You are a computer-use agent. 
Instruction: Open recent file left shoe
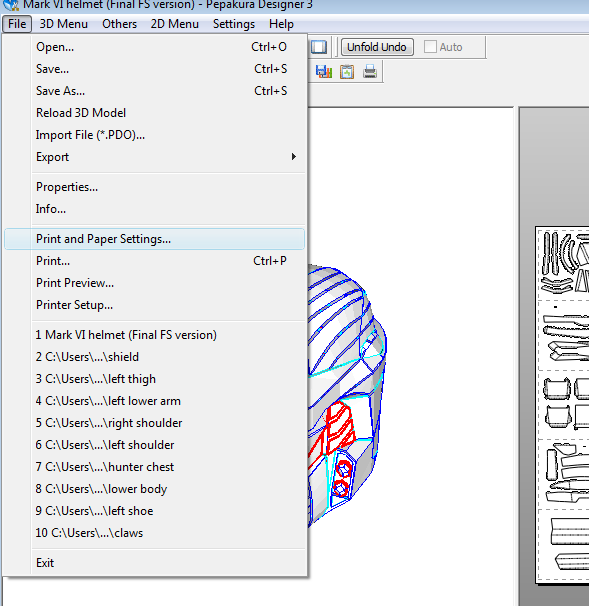pyautogui.click(x=155, y=511)
